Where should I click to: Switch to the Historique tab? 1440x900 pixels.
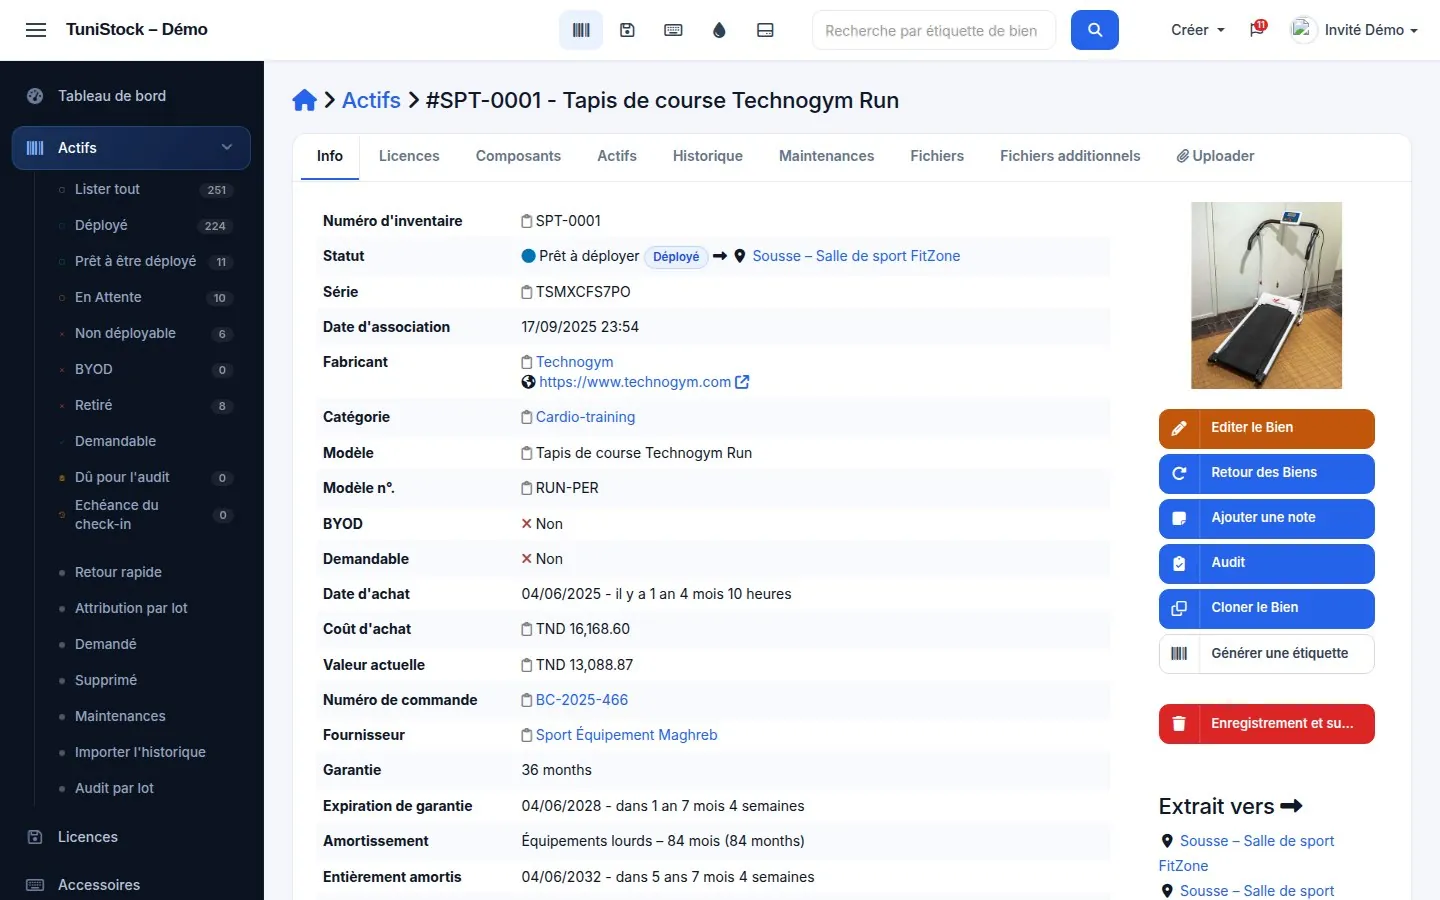point(707,156)
